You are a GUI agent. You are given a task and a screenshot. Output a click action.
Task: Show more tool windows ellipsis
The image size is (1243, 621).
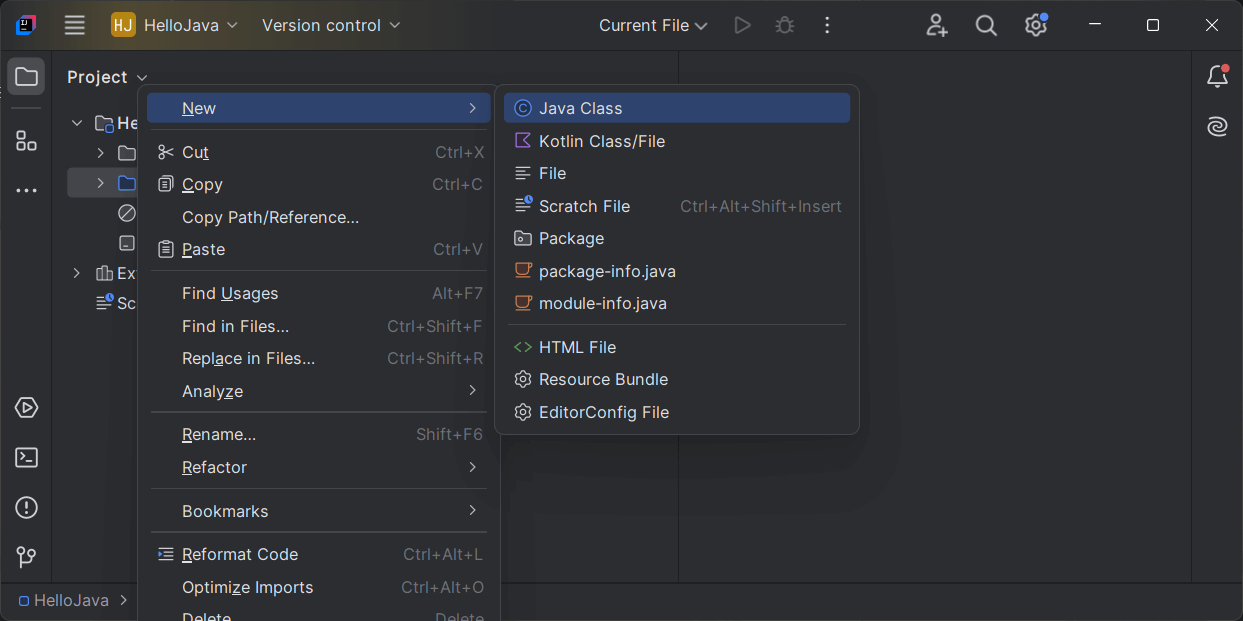click(26, 190)
